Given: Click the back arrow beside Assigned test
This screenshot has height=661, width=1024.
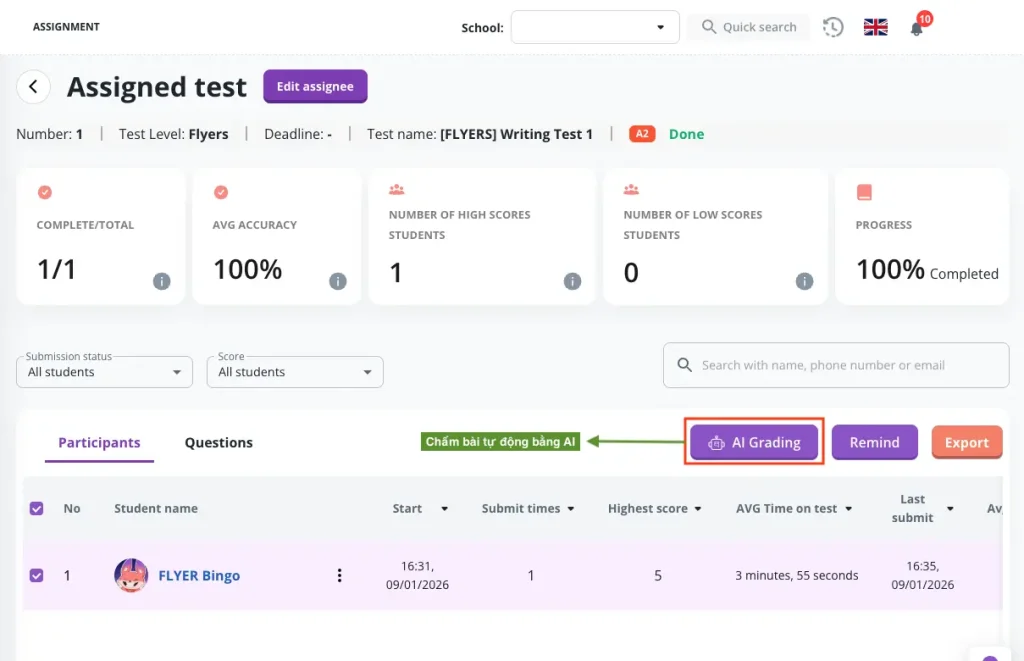Looking at the screenshot, I should click(33, 87).
